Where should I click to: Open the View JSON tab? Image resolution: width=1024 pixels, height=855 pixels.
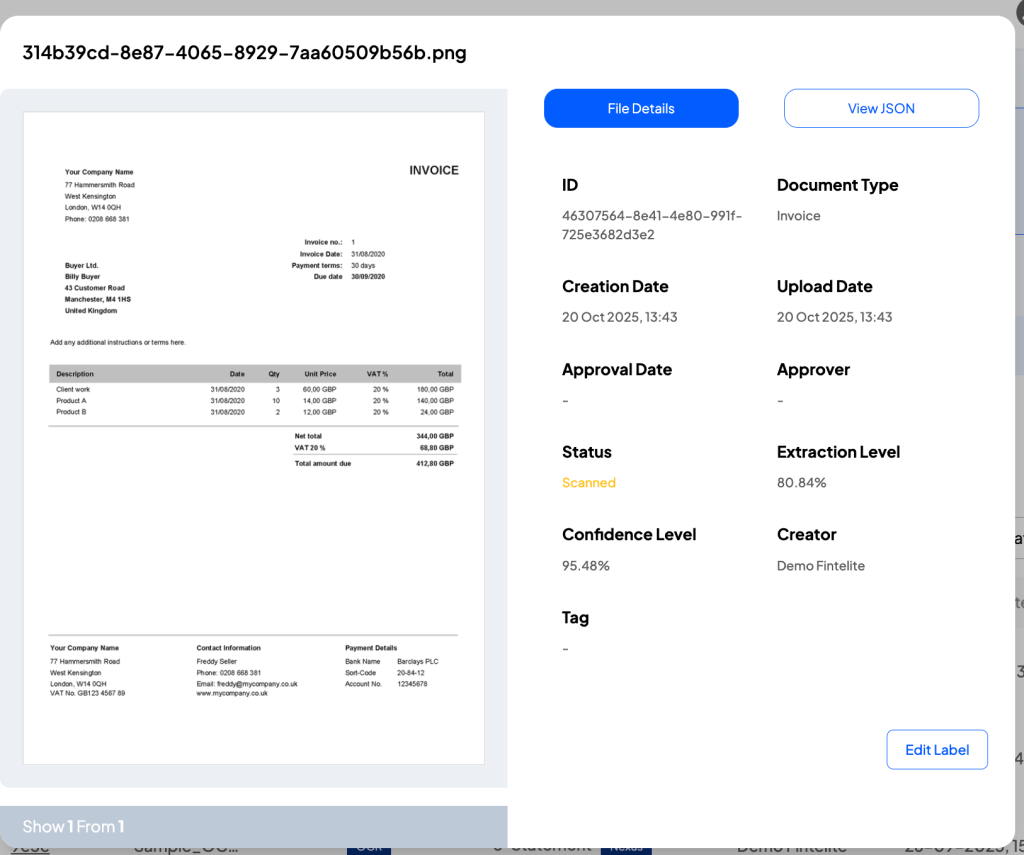coord(880,108)
